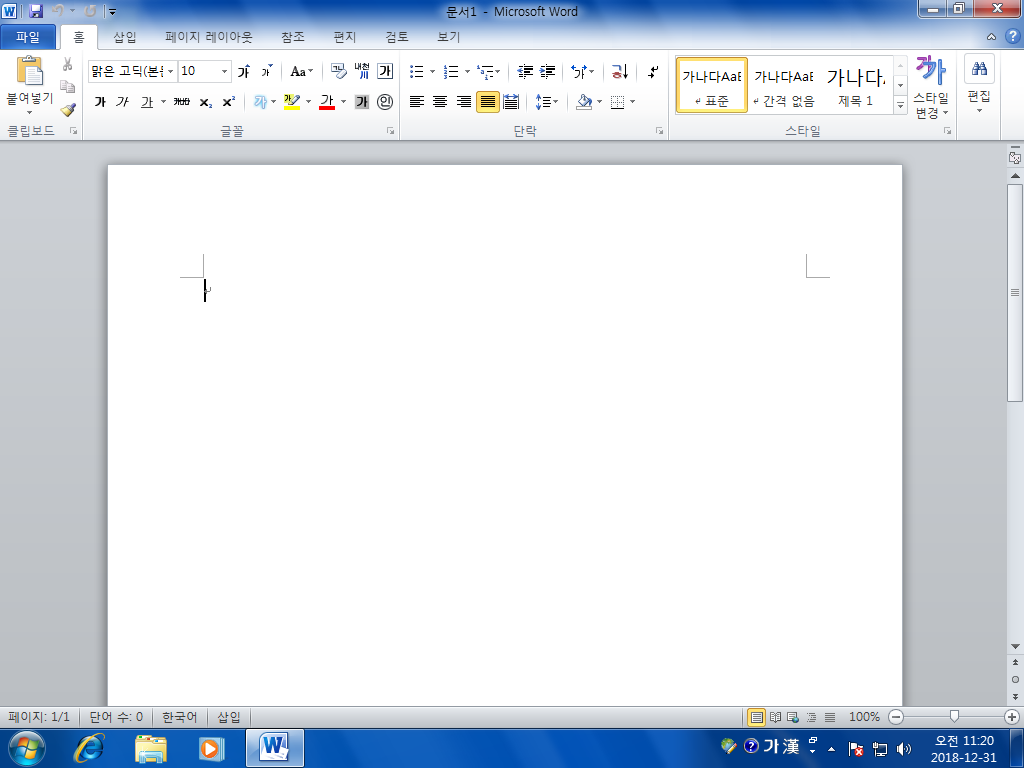This screenshot has height=768, width=1024.
Task: Switch to the 삽입 (Insert) tab
Action: pyautogui.click(x=125, y=37)
